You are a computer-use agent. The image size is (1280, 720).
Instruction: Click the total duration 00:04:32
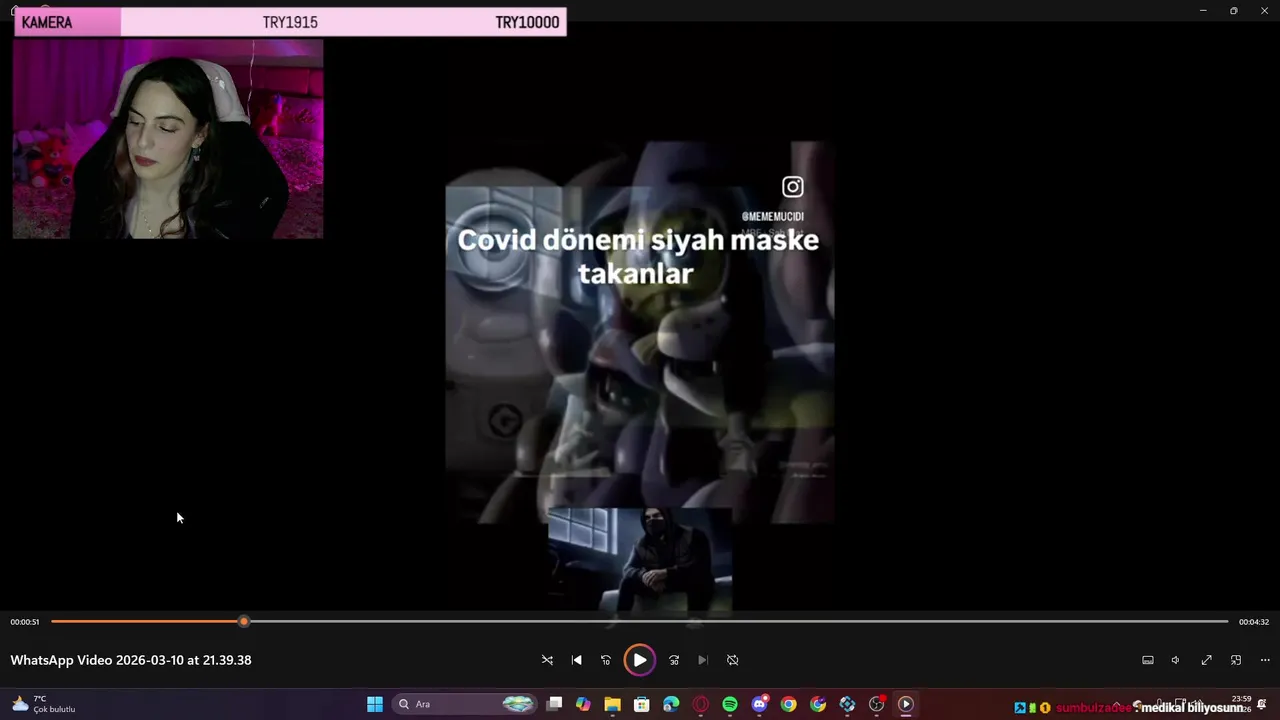1254,622
